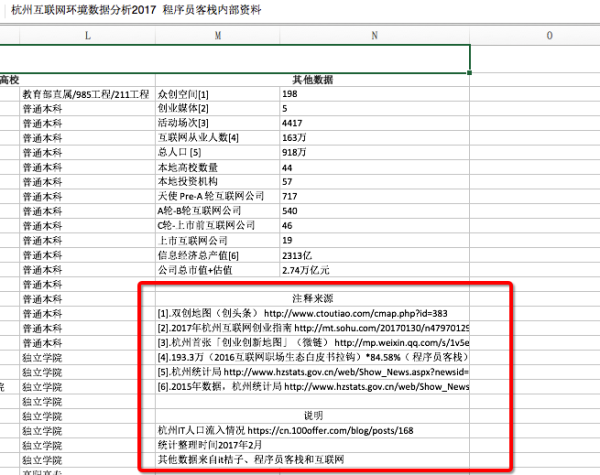
Task: Select the 互联网从业人数[4] cell
Action: pyautogui.click(x=218, y=138)
